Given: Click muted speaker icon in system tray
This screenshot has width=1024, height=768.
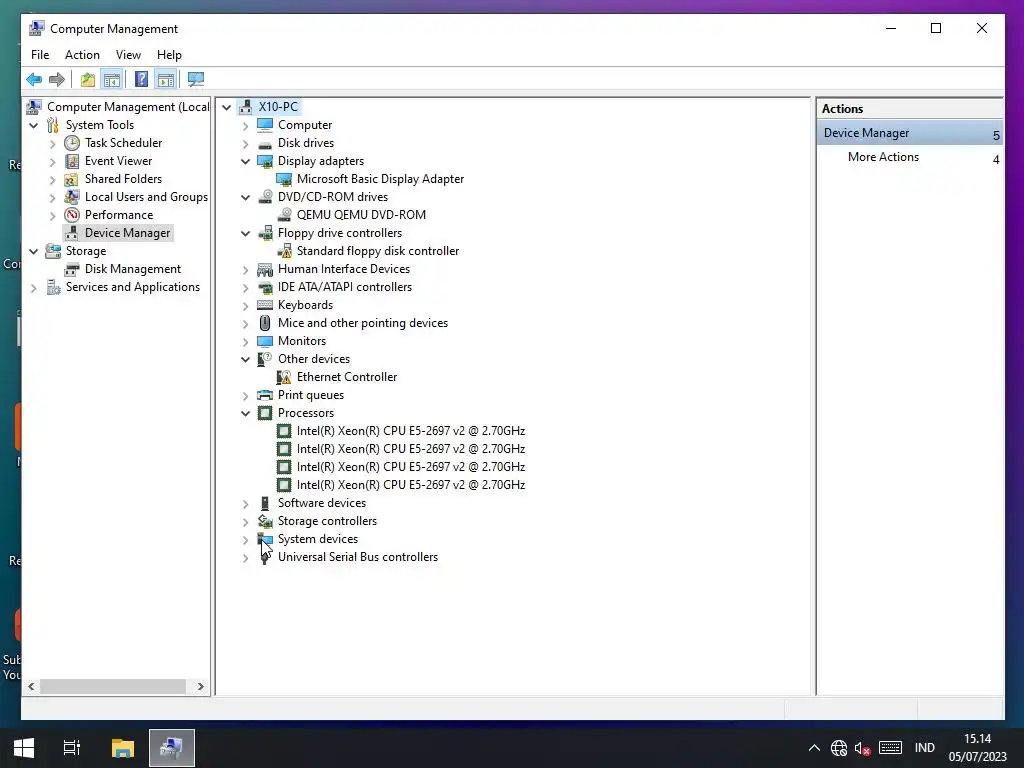Looking at the screenshot, I should tap(862, 748).
